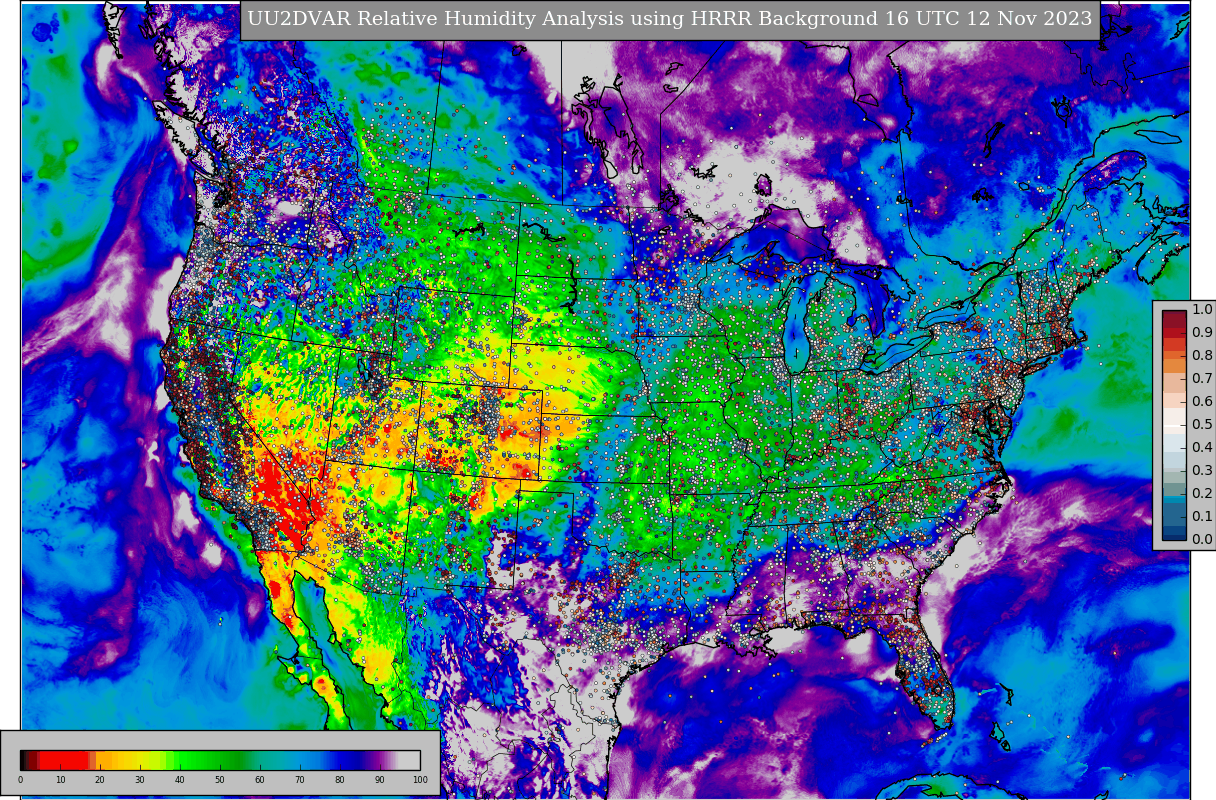Click the 10 tick label under humidity colorbar
The height and width of the screenshot is (800, 1216).
[60, 780]
